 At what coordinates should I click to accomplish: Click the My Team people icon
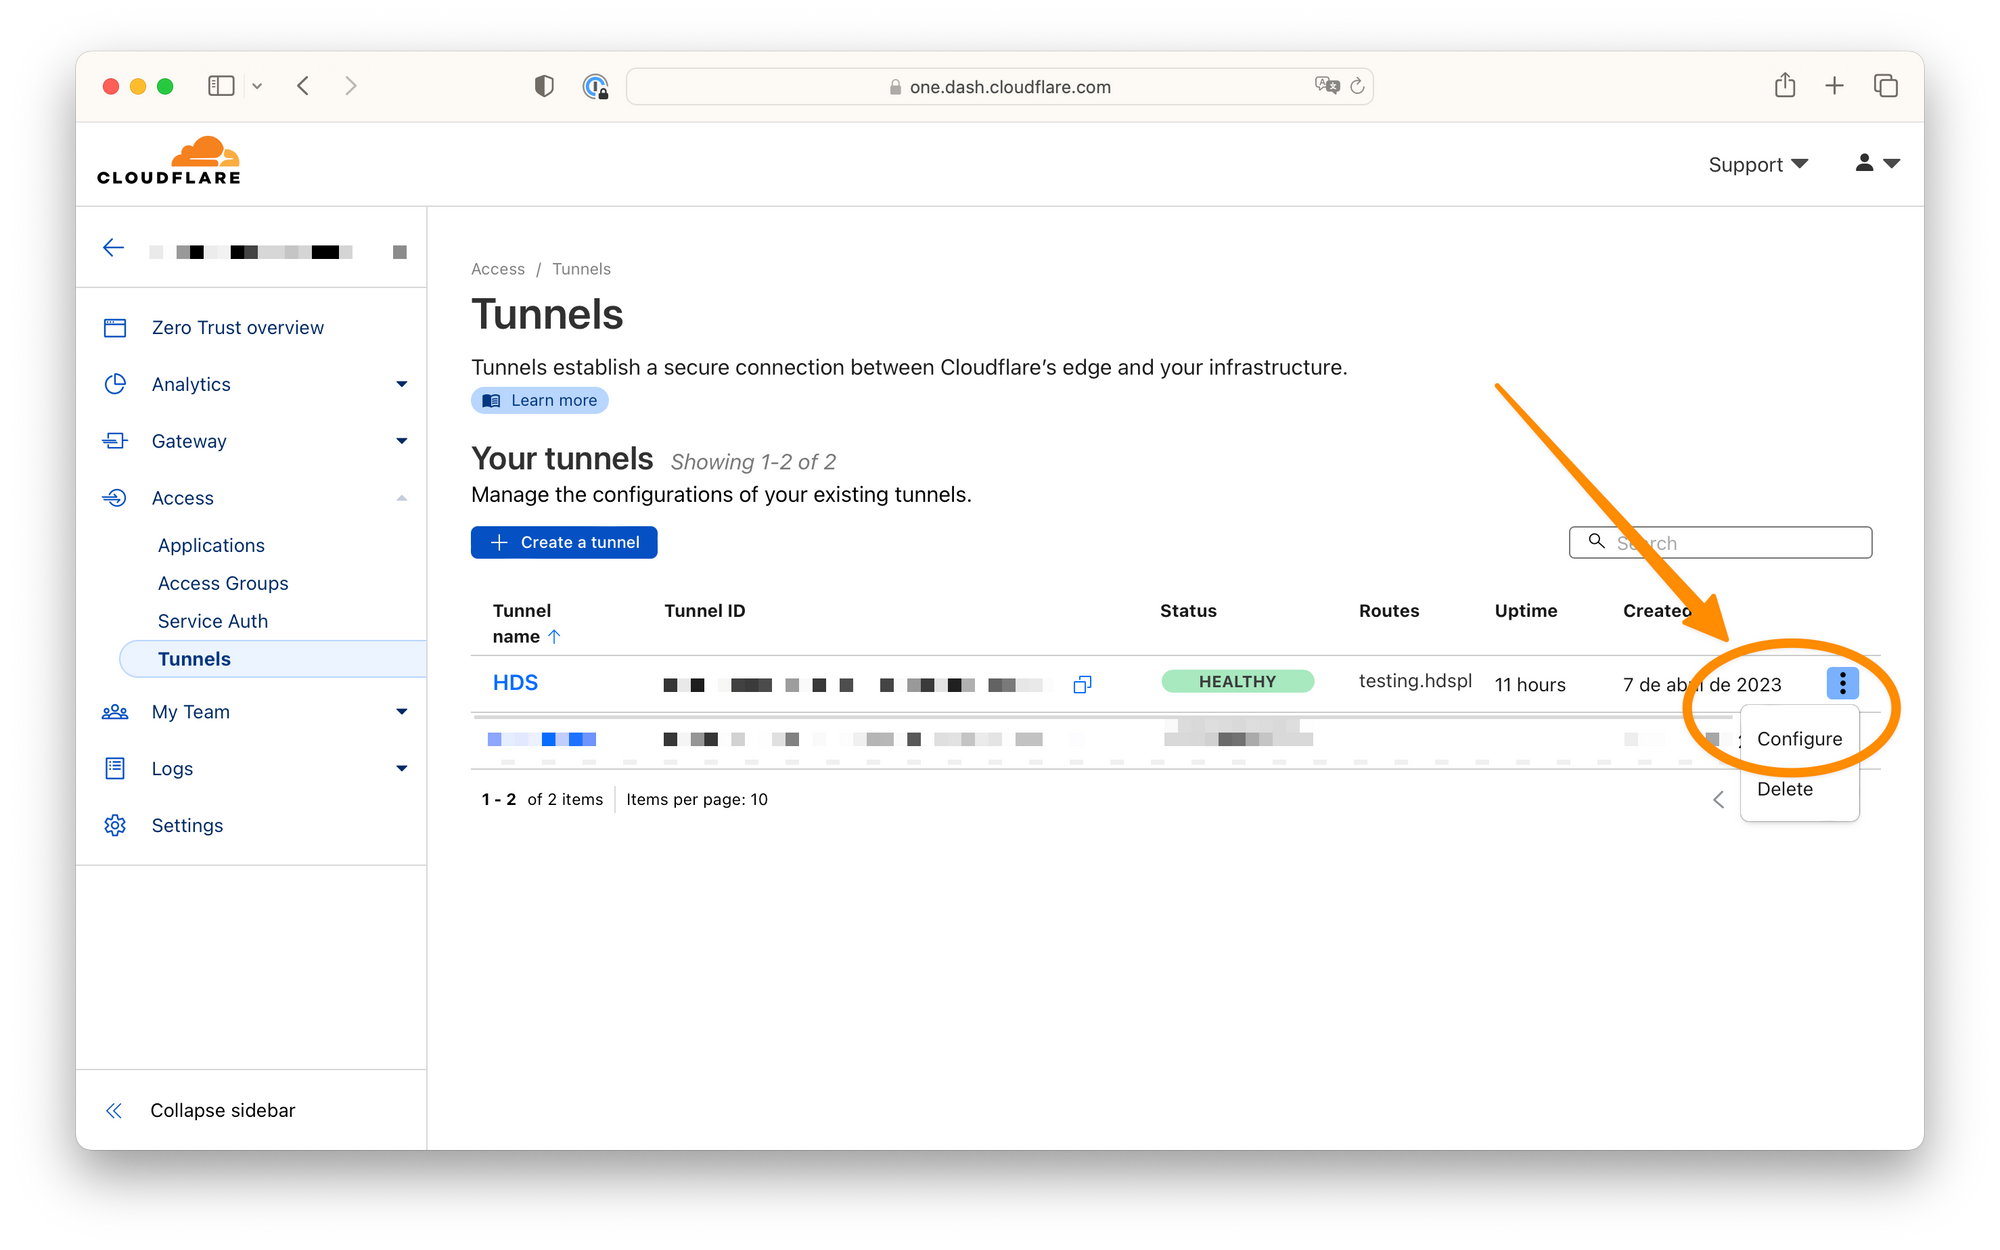click(x=115, y=712)
